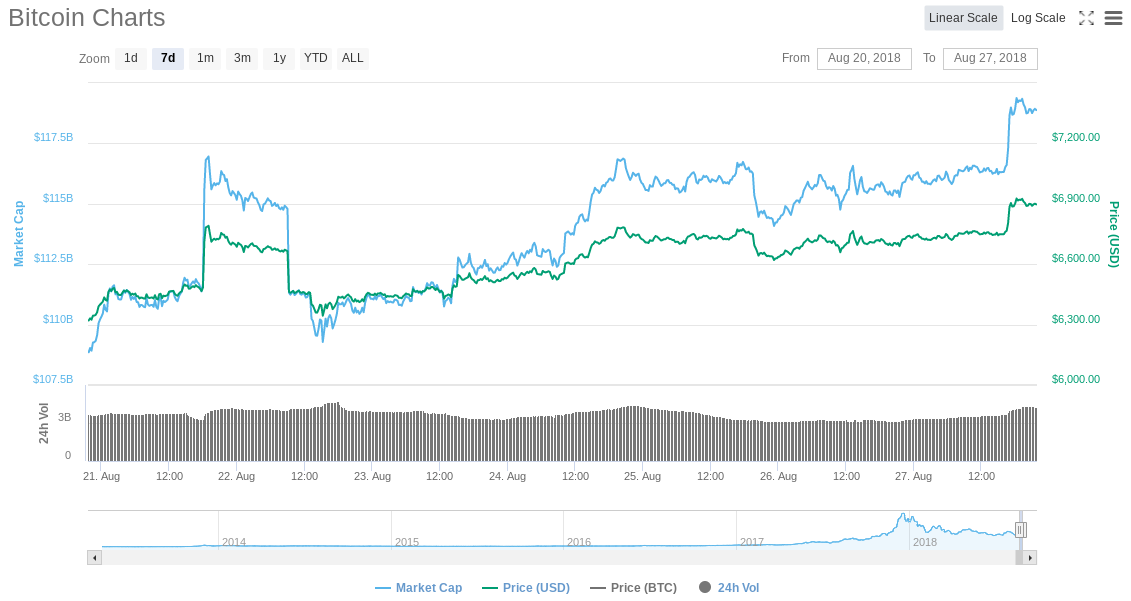
Task: Select the 1y zoom option
Action: (279, 58)
